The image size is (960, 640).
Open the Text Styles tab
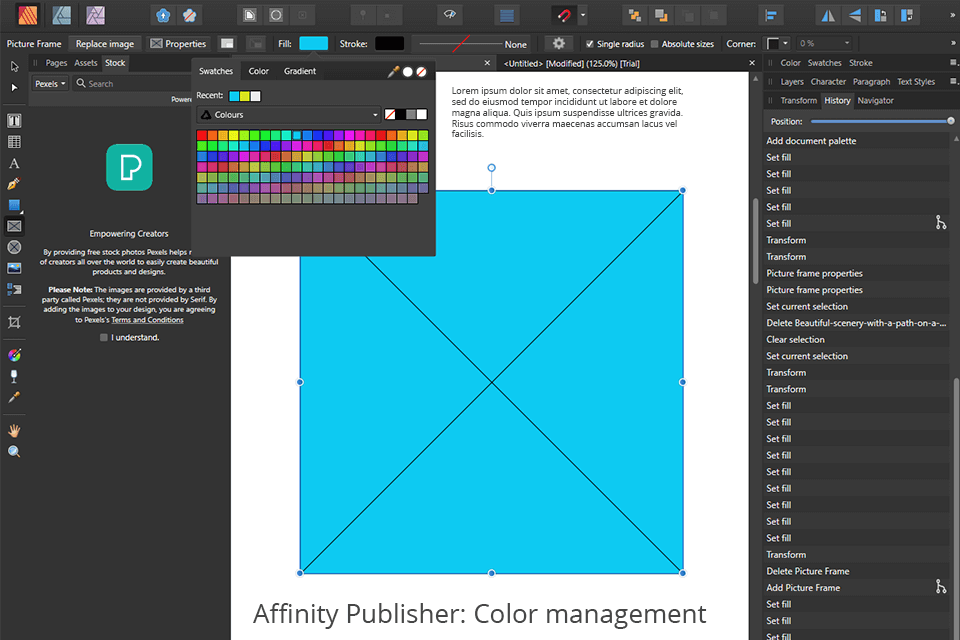(916, 81)
